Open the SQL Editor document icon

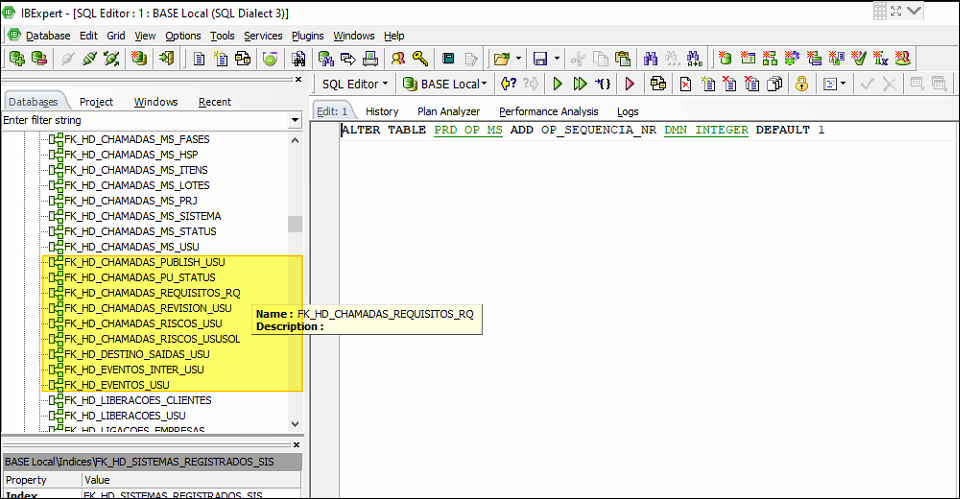click(199, 59)
